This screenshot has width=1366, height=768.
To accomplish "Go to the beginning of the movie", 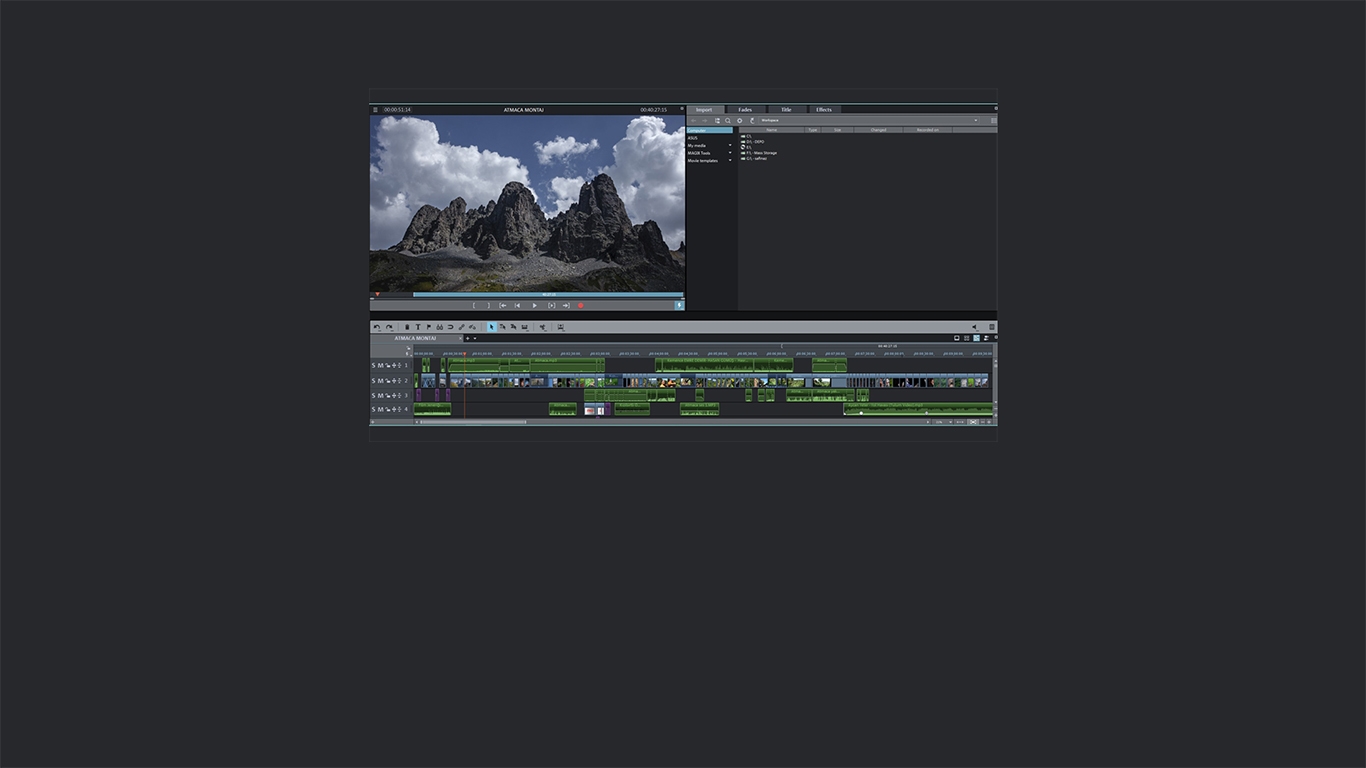I will [x=517, y=305].
